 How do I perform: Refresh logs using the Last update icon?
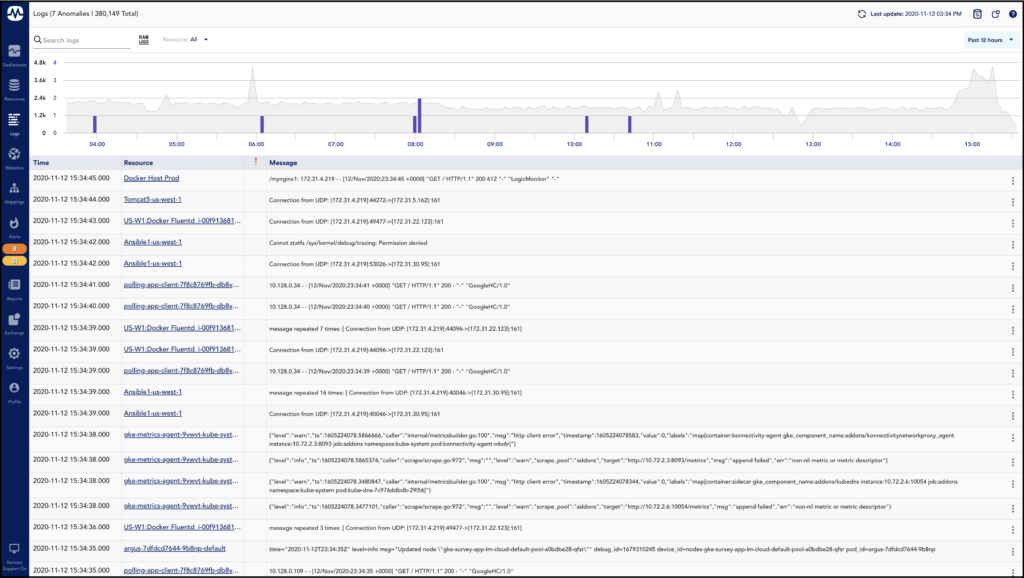point(861,14)
